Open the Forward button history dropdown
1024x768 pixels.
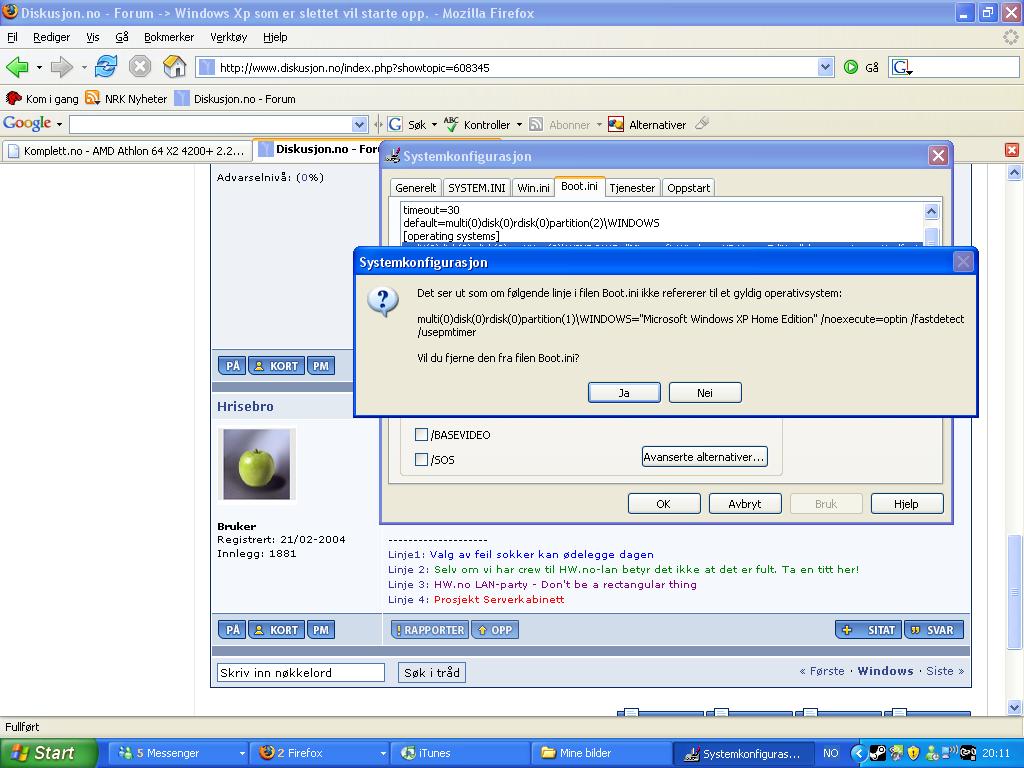point(84,67)
